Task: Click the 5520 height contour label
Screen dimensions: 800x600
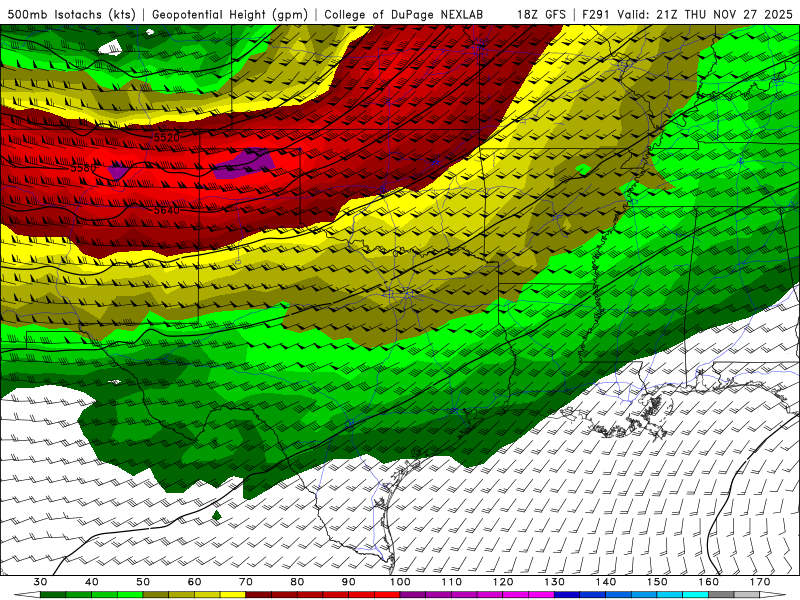Action: tap(167, 138)
